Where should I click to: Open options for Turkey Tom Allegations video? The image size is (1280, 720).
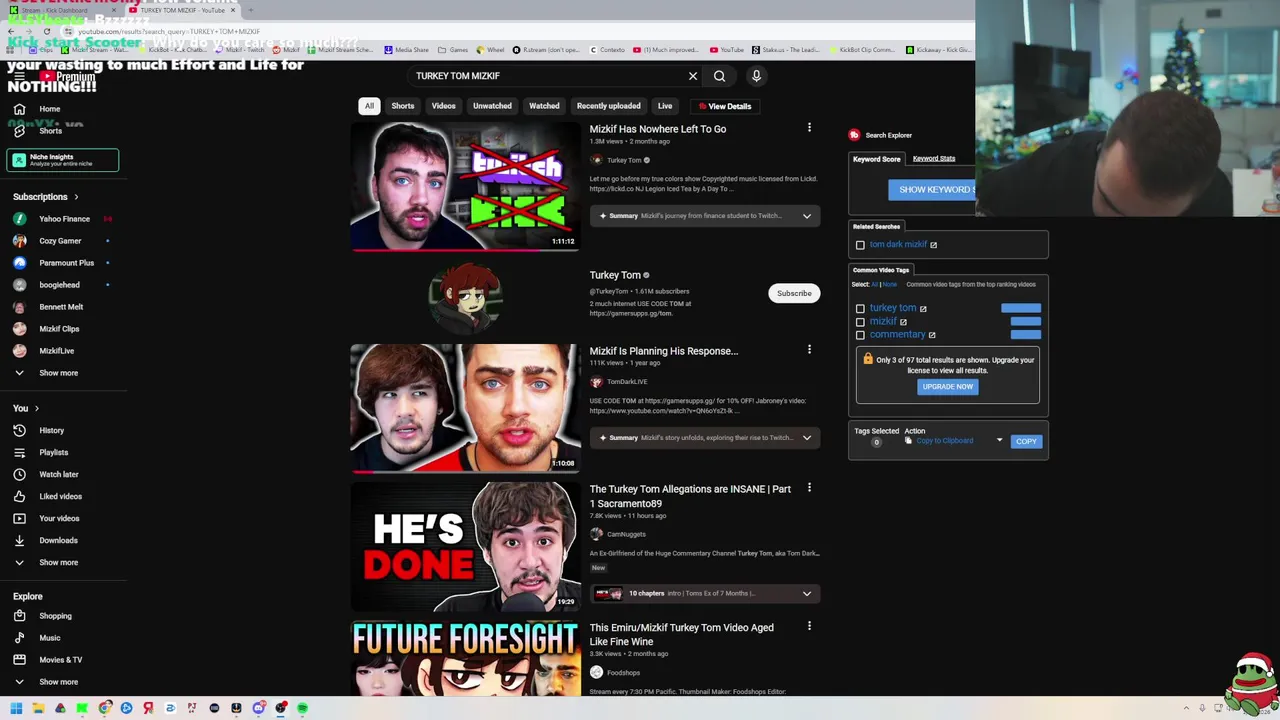(809, 488)
